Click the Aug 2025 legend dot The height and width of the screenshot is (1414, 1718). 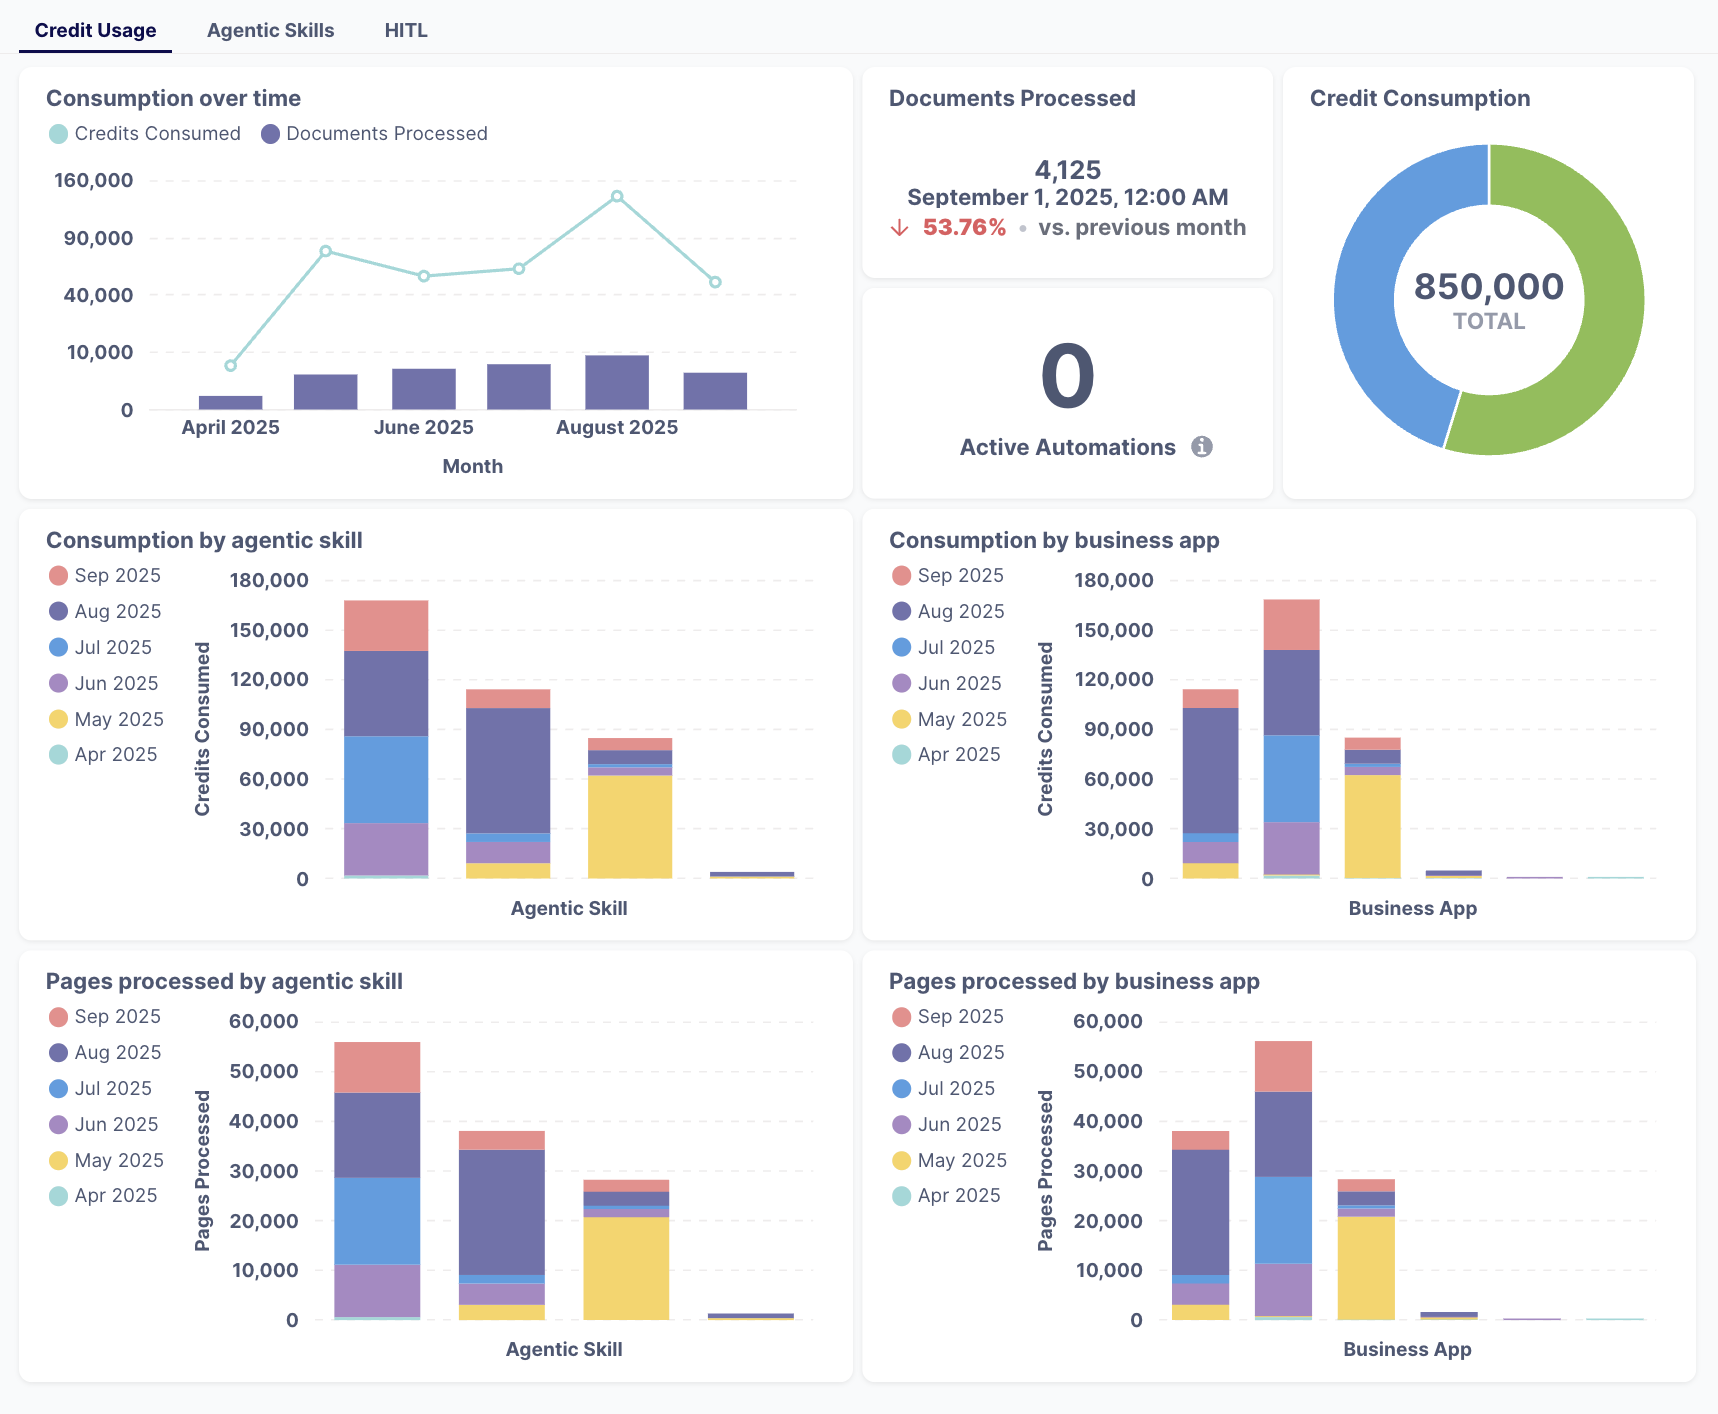58,611
